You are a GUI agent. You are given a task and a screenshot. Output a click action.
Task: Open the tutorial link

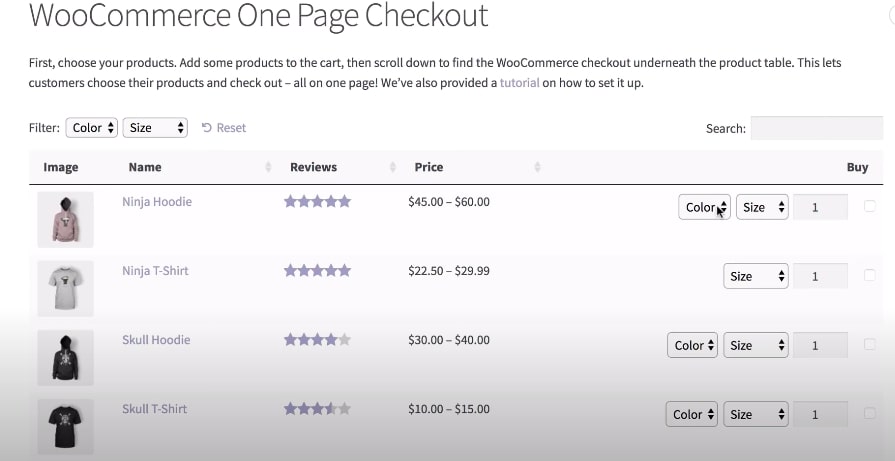(x=519, y=83)
